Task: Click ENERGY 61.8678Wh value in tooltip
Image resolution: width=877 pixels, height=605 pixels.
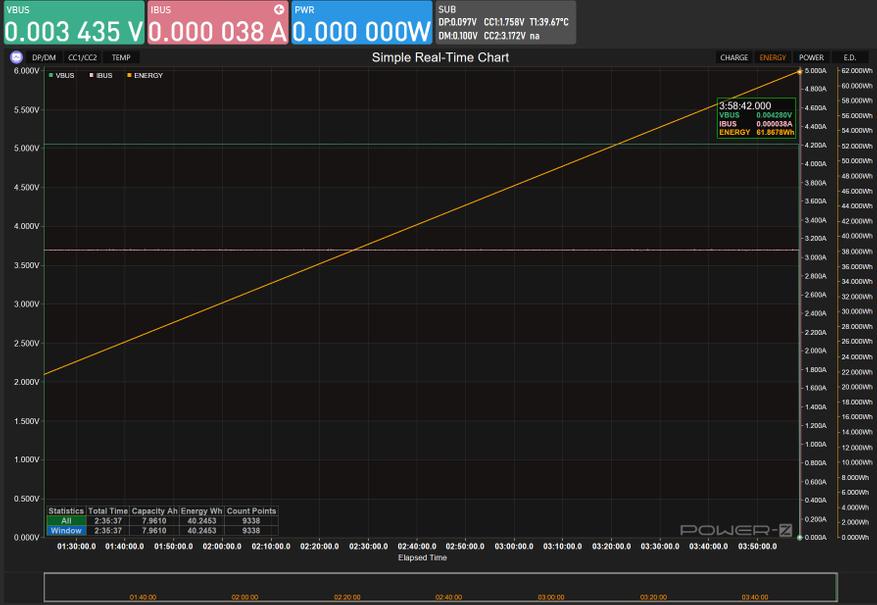Action: tap(775, 133)
